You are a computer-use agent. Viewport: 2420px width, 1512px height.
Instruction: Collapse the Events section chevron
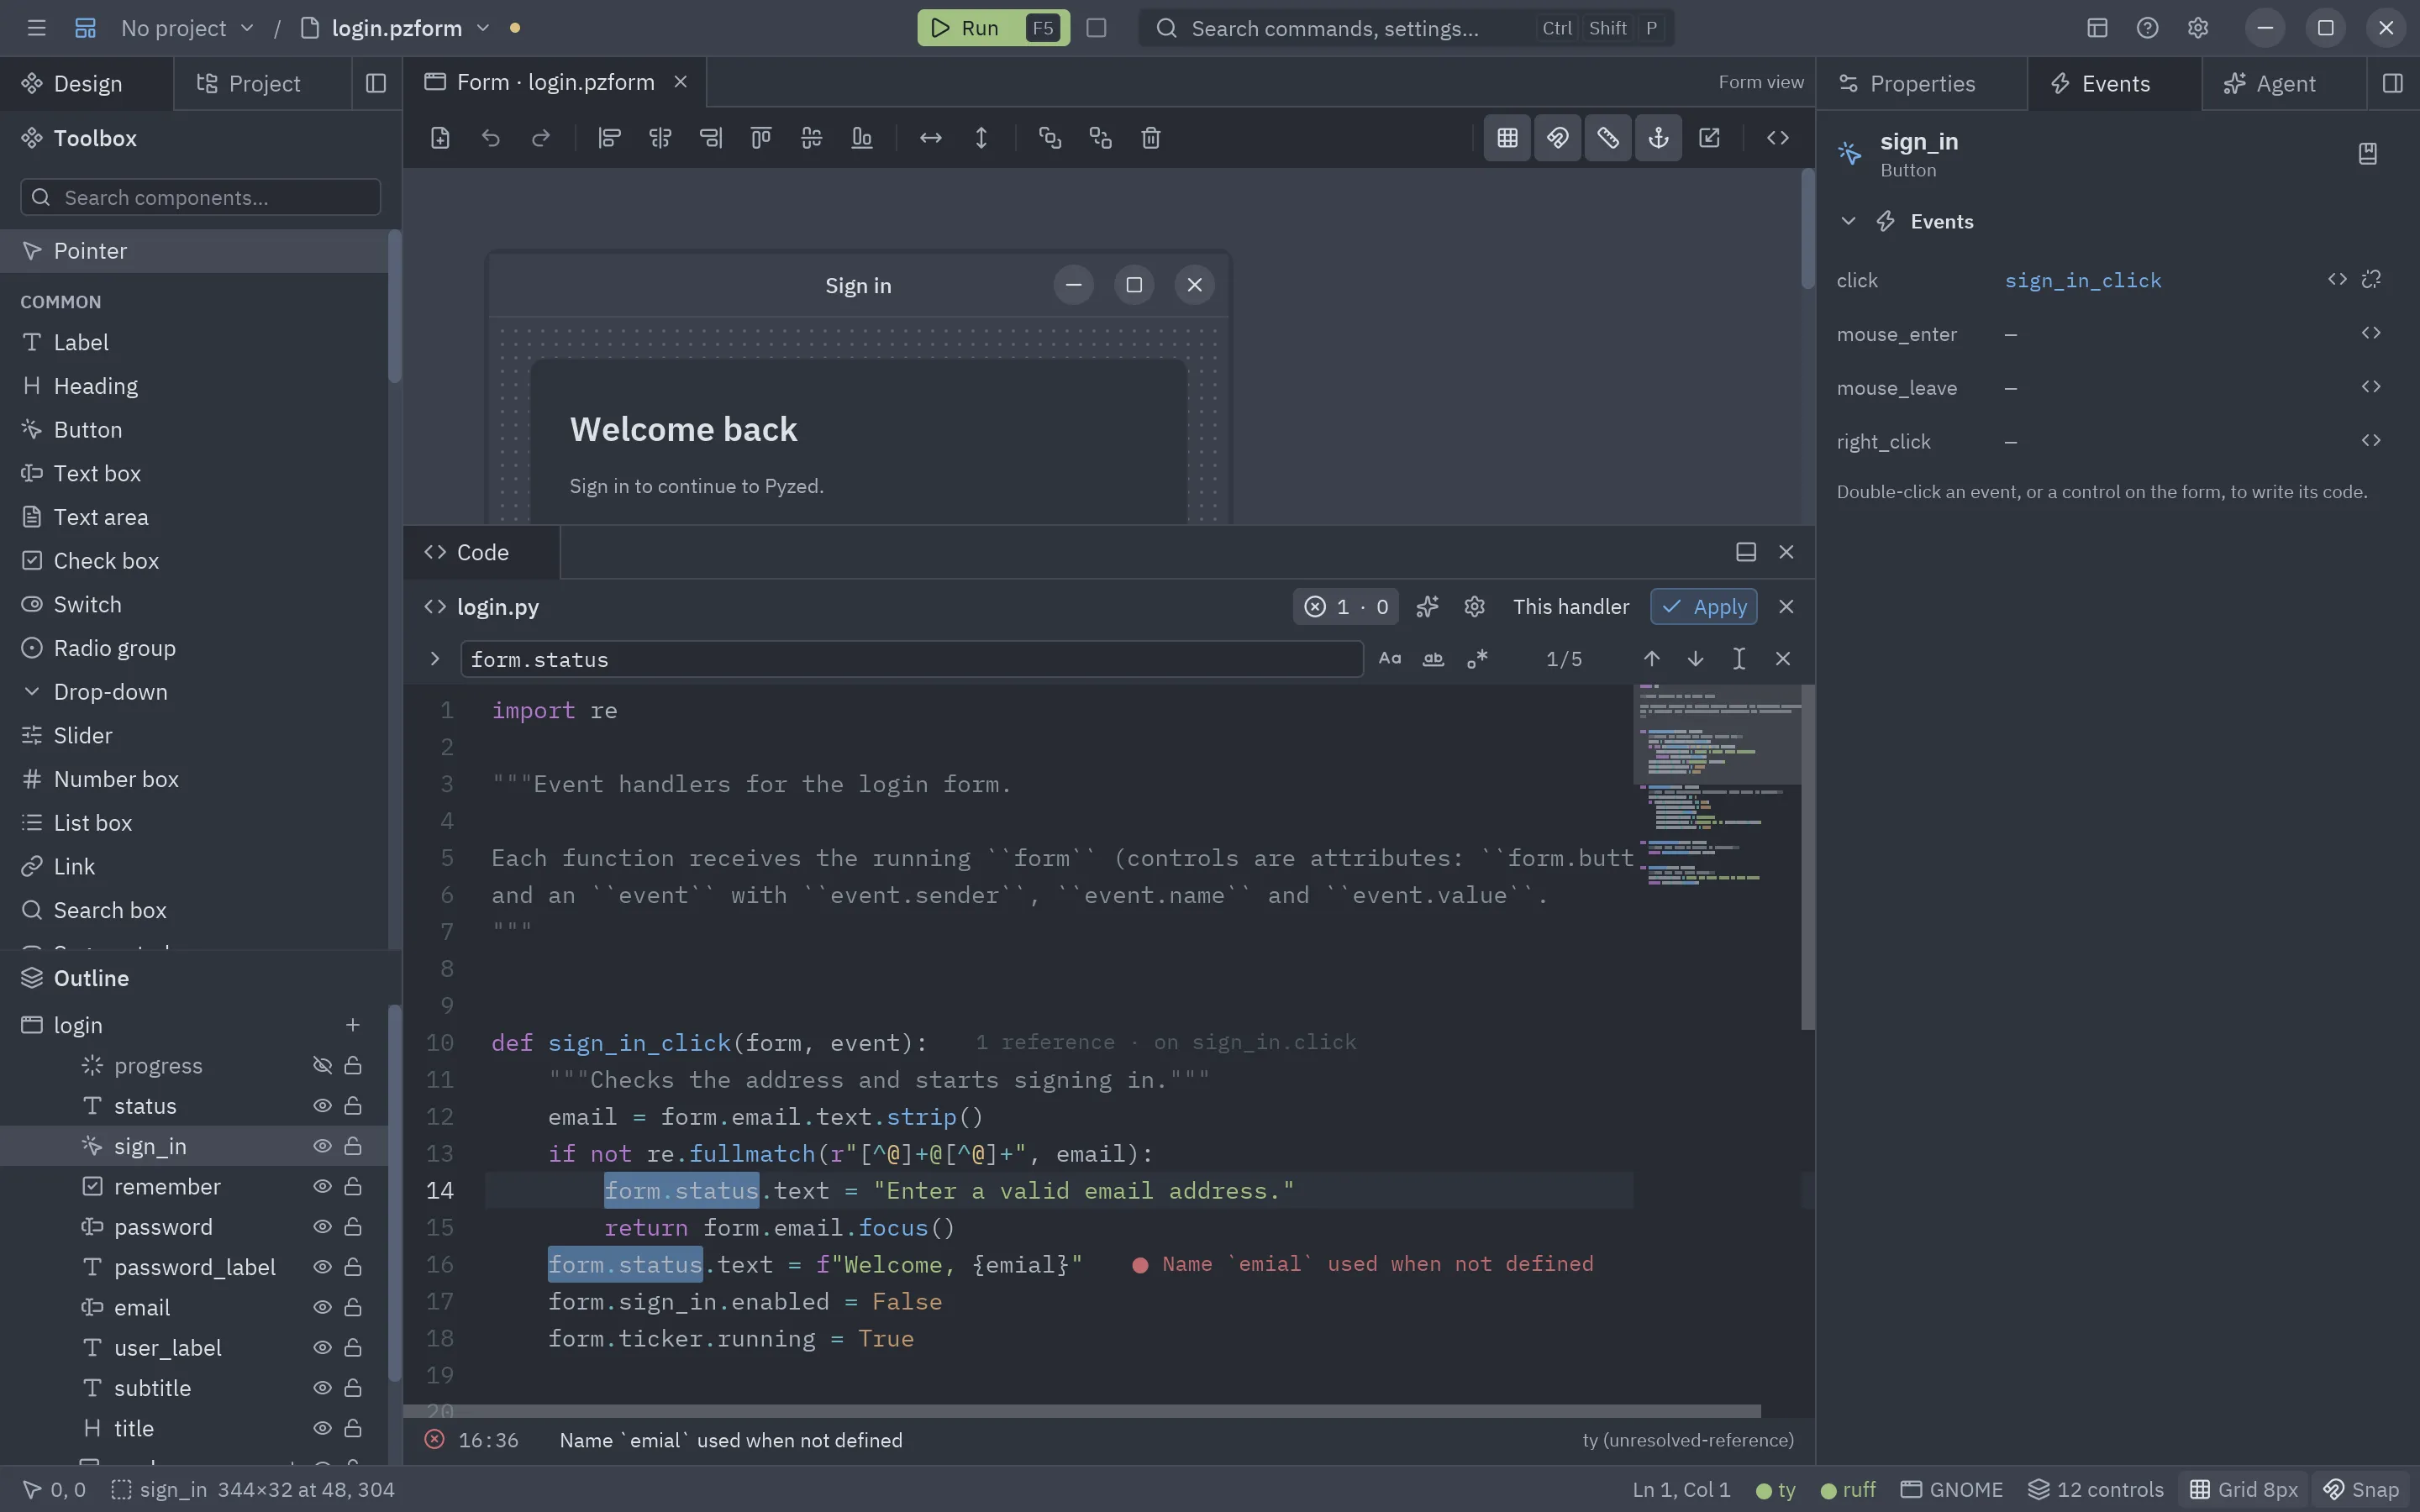click(1848, 222)
